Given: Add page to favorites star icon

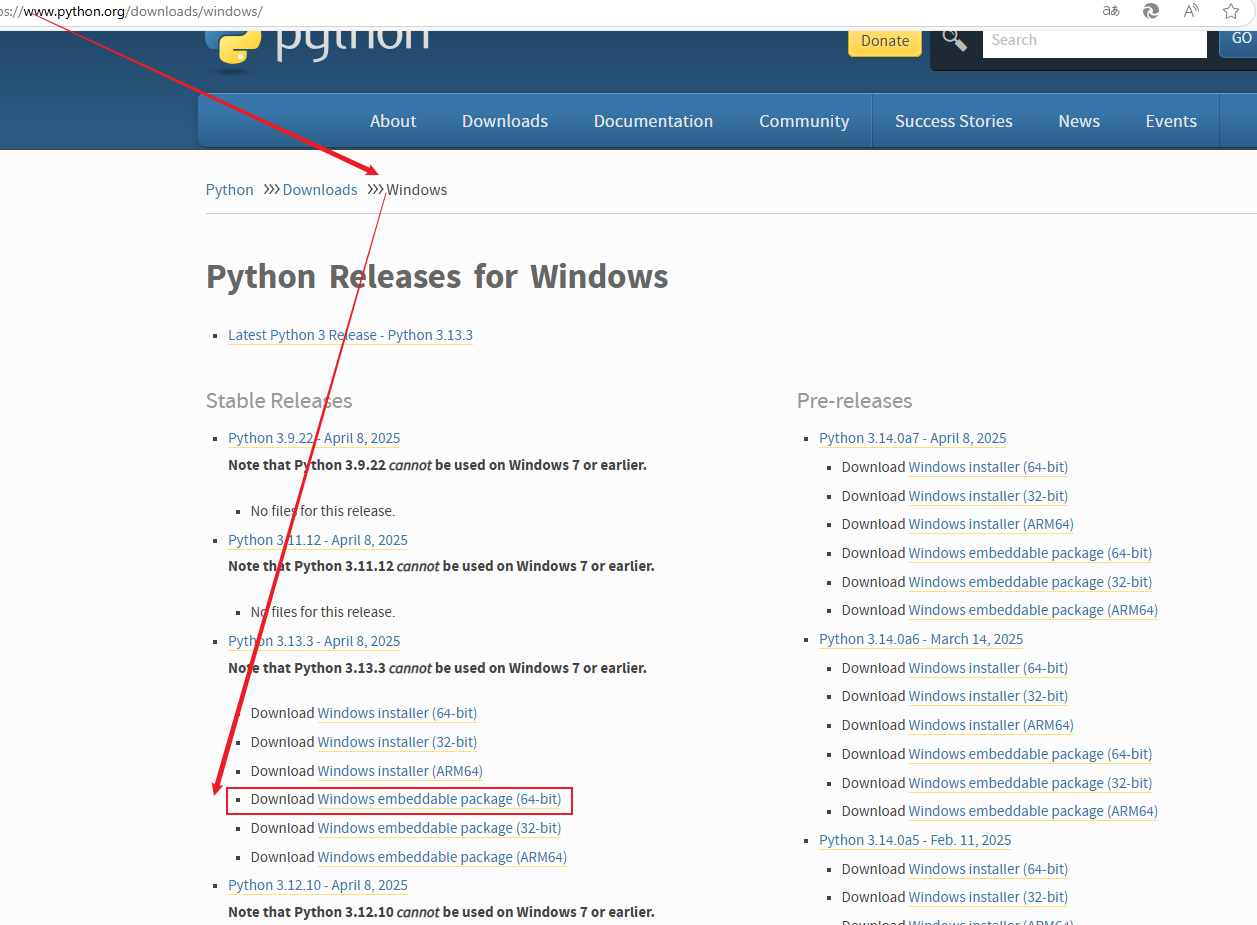Looking at the screenshot, I should click(x=1231, y=11).
